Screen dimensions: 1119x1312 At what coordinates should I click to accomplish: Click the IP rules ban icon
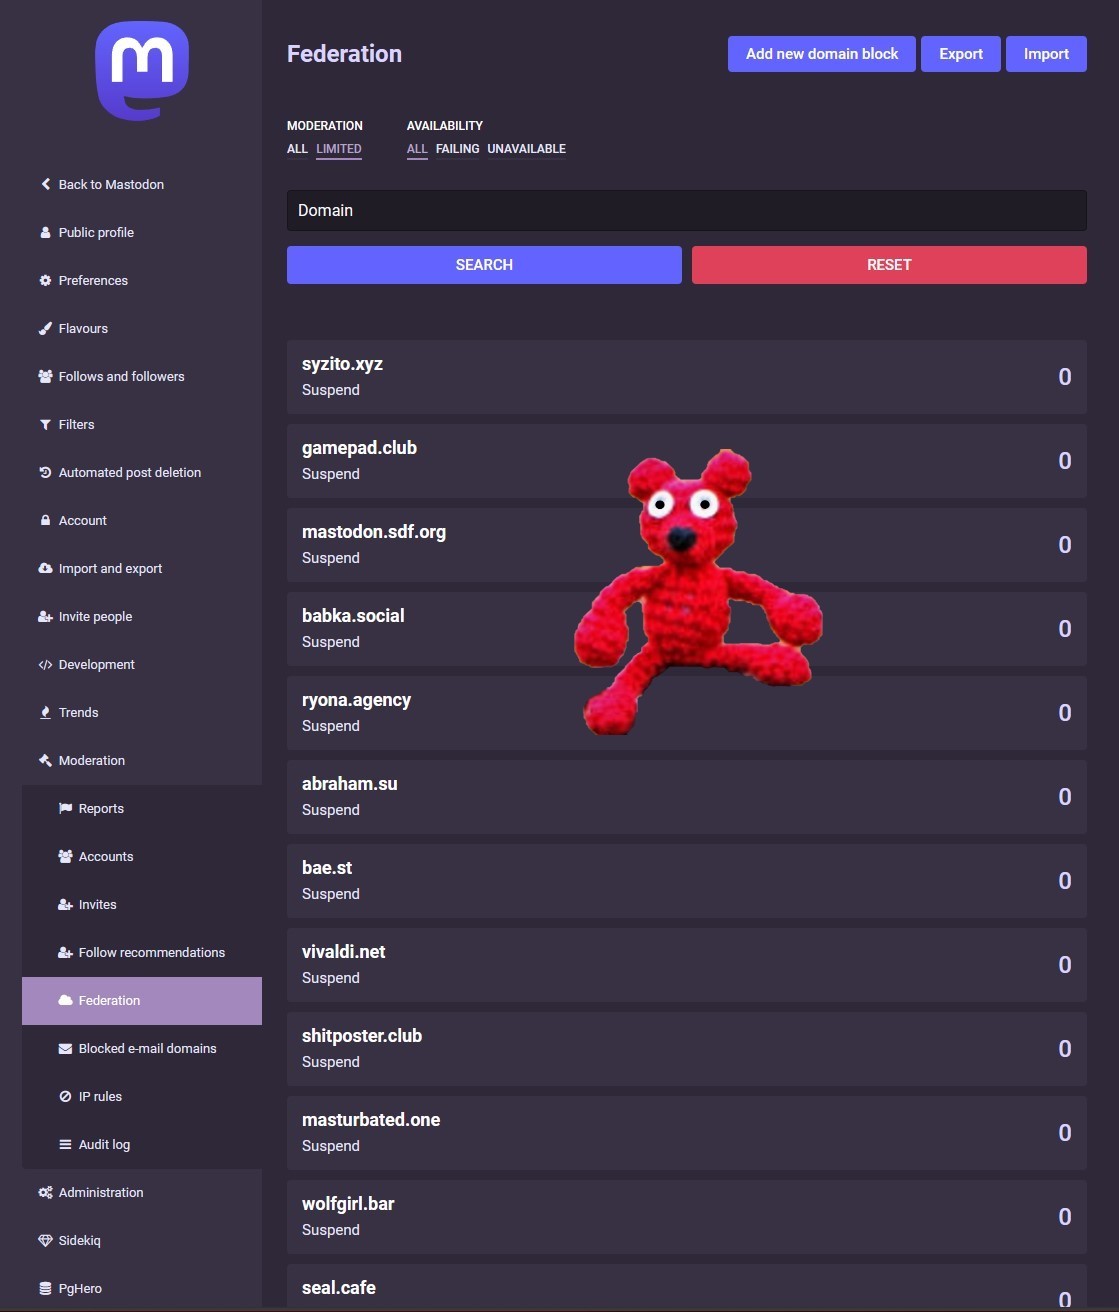coord(65,1096)
